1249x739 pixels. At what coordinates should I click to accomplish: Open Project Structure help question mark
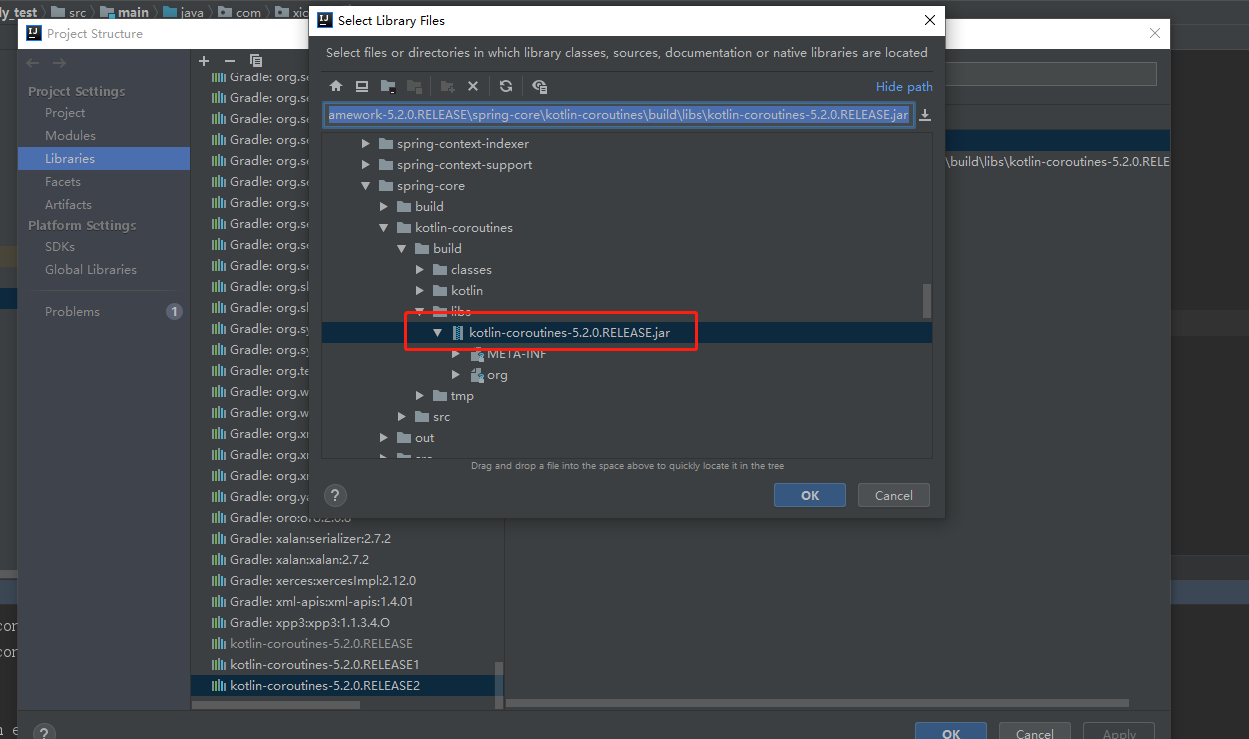44,733
